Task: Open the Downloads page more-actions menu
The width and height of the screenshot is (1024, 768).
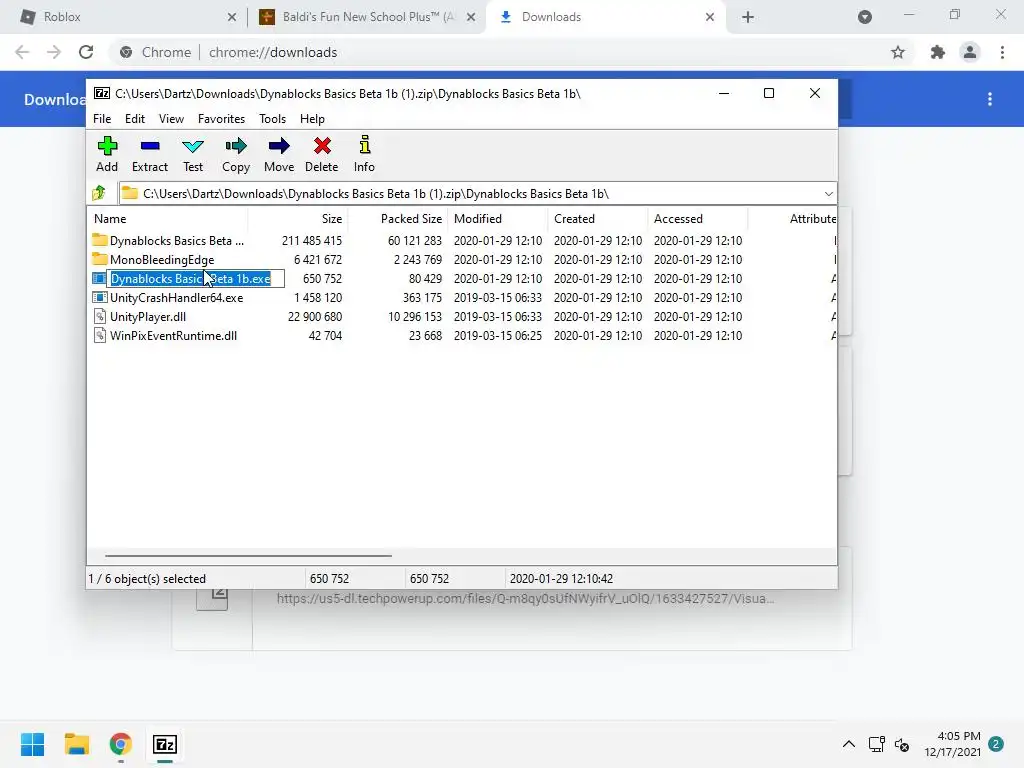Action: pyautogui.click(x=990, y=99)
